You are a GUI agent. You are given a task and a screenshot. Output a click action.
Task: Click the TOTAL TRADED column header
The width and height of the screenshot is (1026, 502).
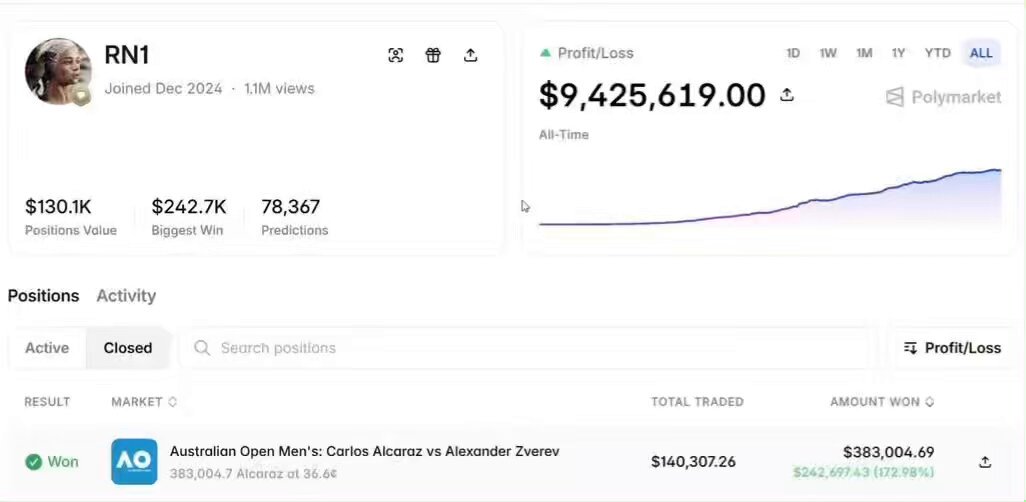697,402
